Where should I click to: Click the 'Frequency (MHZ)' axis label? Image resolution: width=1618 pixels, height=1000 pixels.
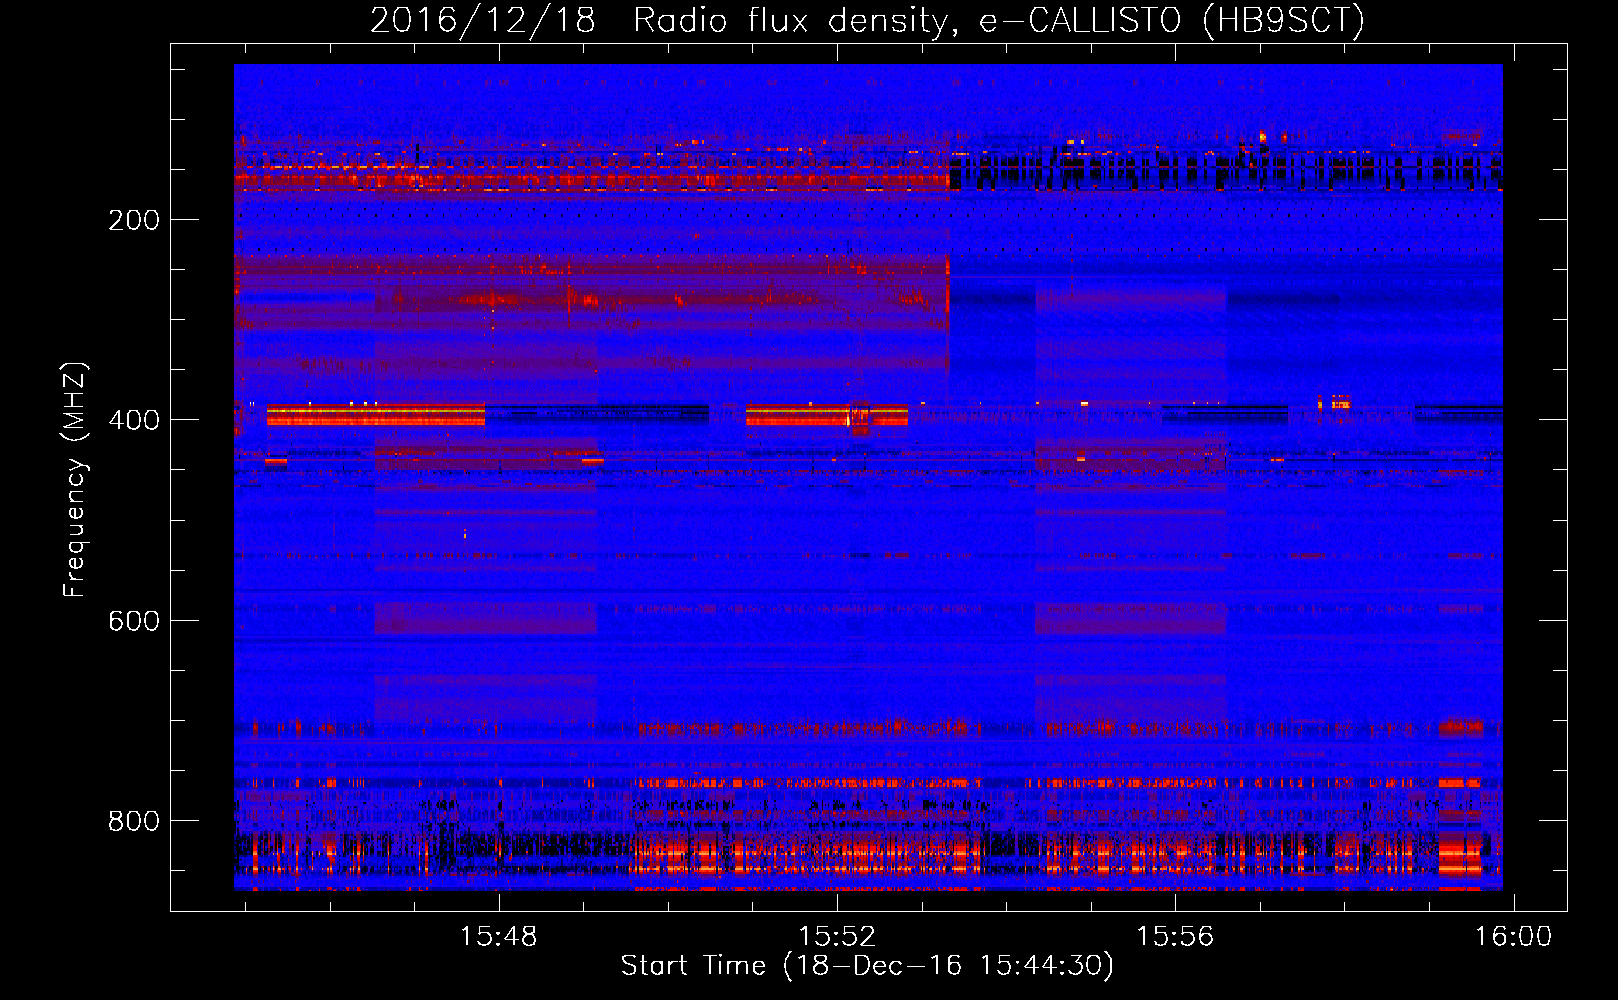(74, 480)
